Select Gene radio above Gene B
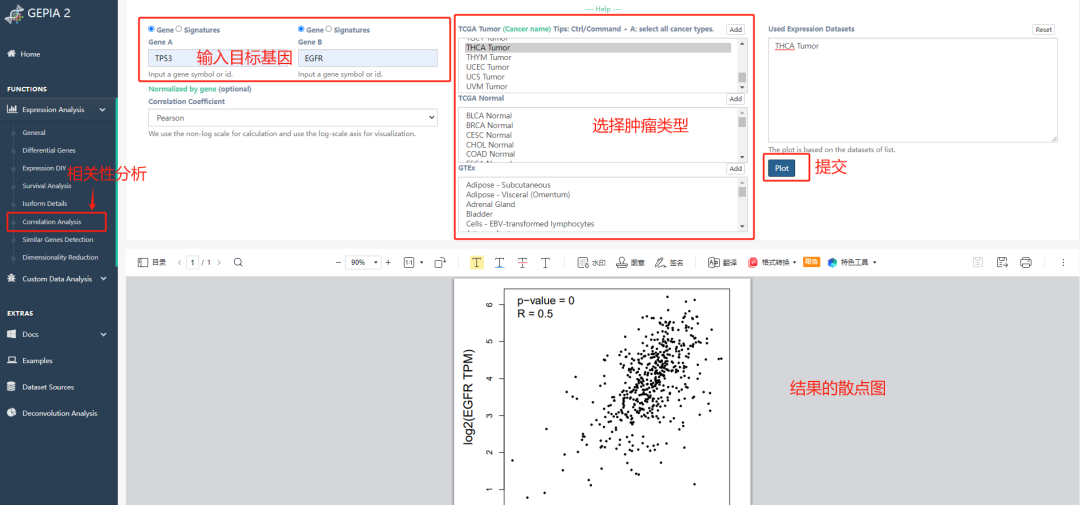Viewport: 1080px width, 505px height. (301, 29)
